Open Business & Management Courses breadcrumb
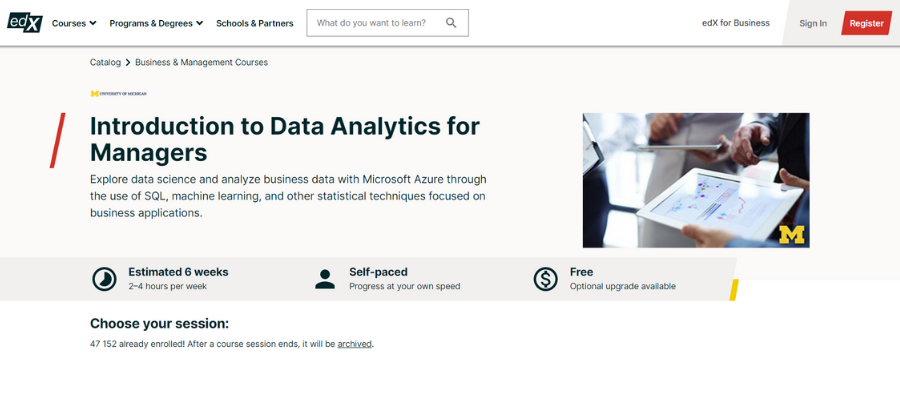Screen dimensions: 900x400 (x=201, y=62)
